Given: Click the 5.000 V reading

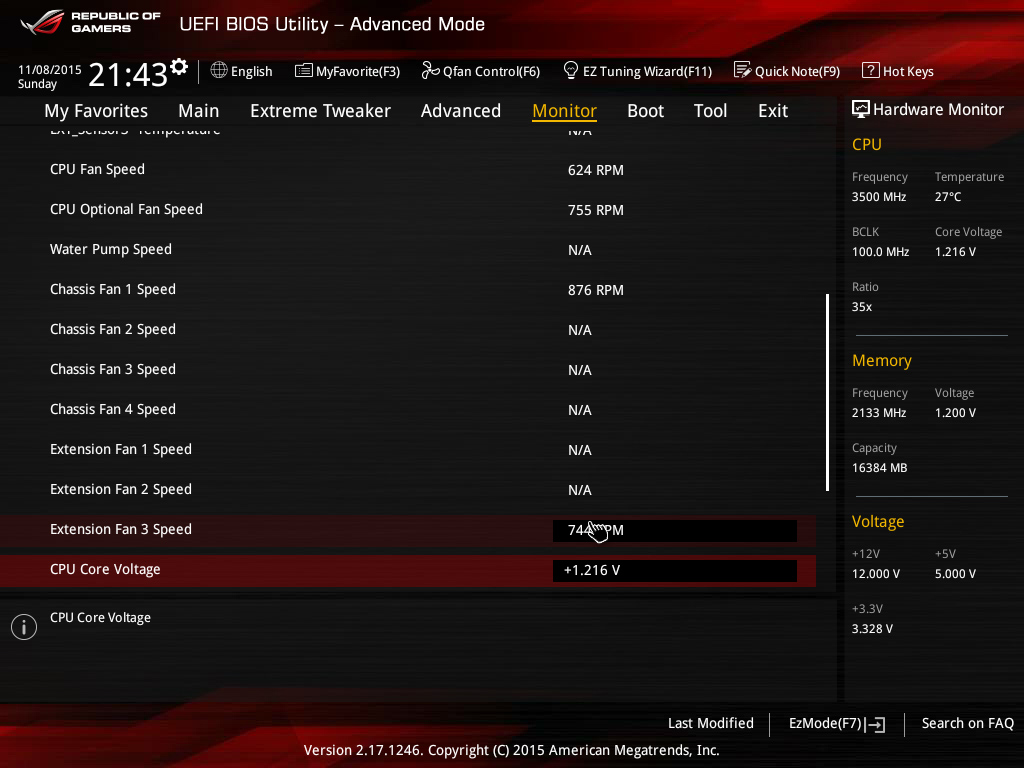Looking at the screenshot, I should [955, 573].
